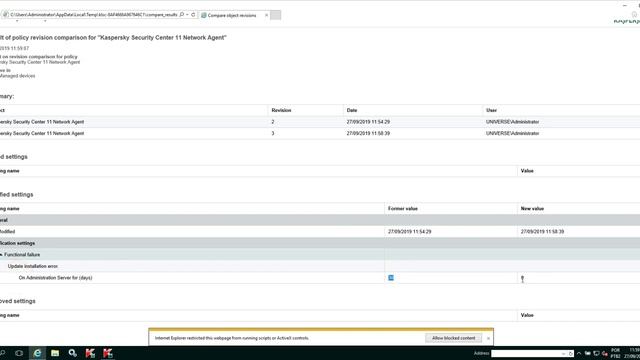The height and width of the screenshot is (360, 640).
Task: Click the red alert tray icon
Action: point(605,353)
